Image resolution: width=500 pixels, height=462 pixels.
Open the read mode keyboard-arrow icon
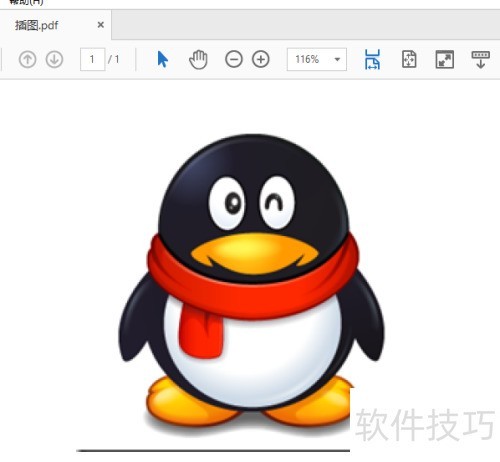click(480, 60)
